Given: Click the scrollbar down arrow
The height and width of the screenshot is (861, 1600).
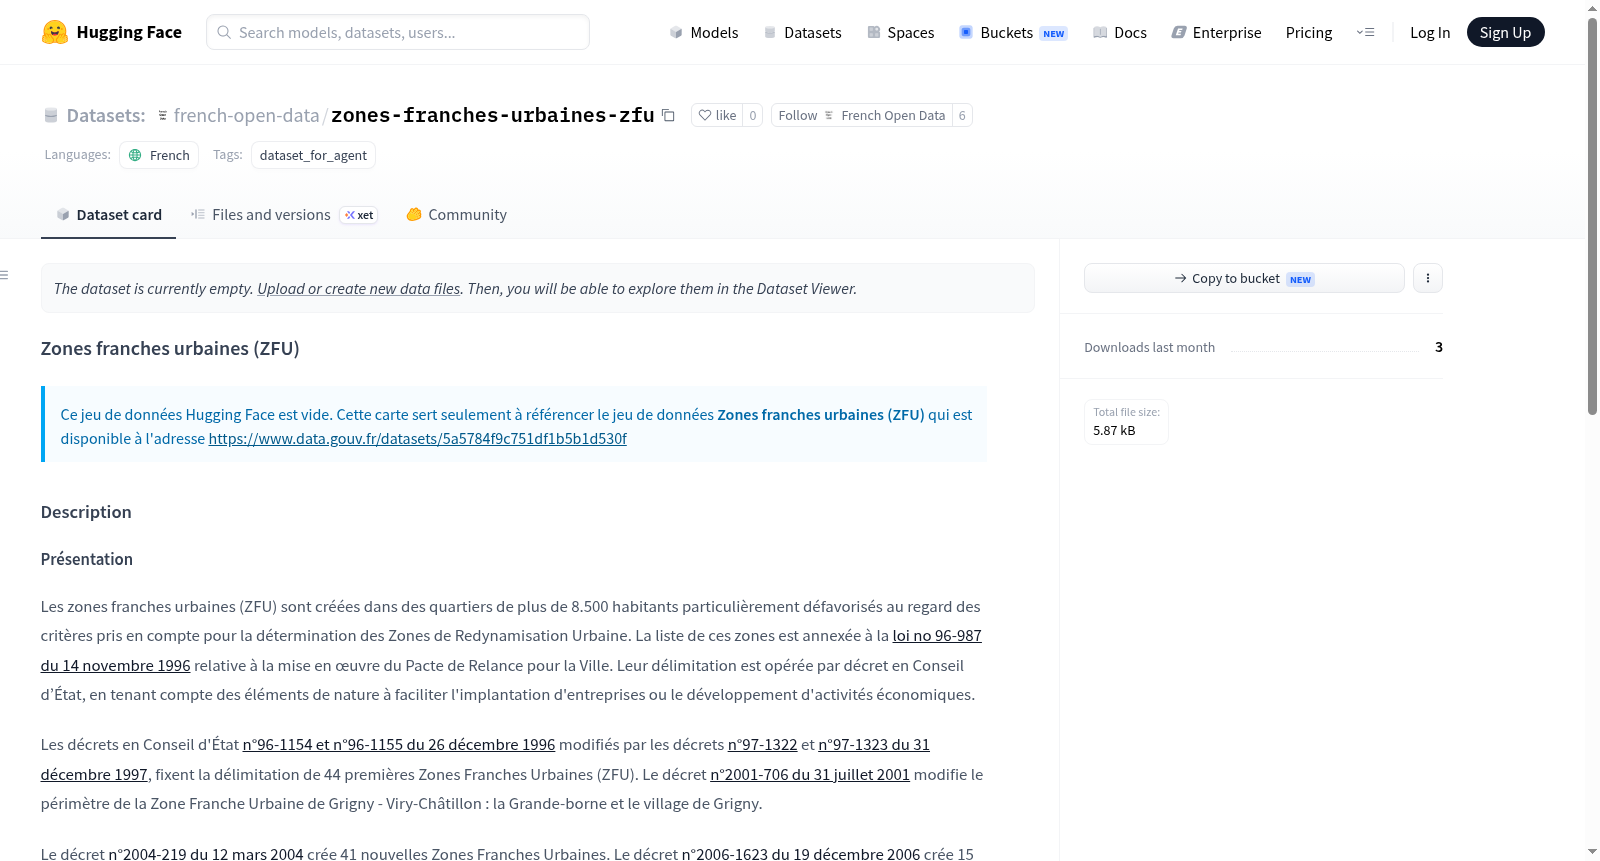Looking at the screenshot, I should tap(1592, 852).
